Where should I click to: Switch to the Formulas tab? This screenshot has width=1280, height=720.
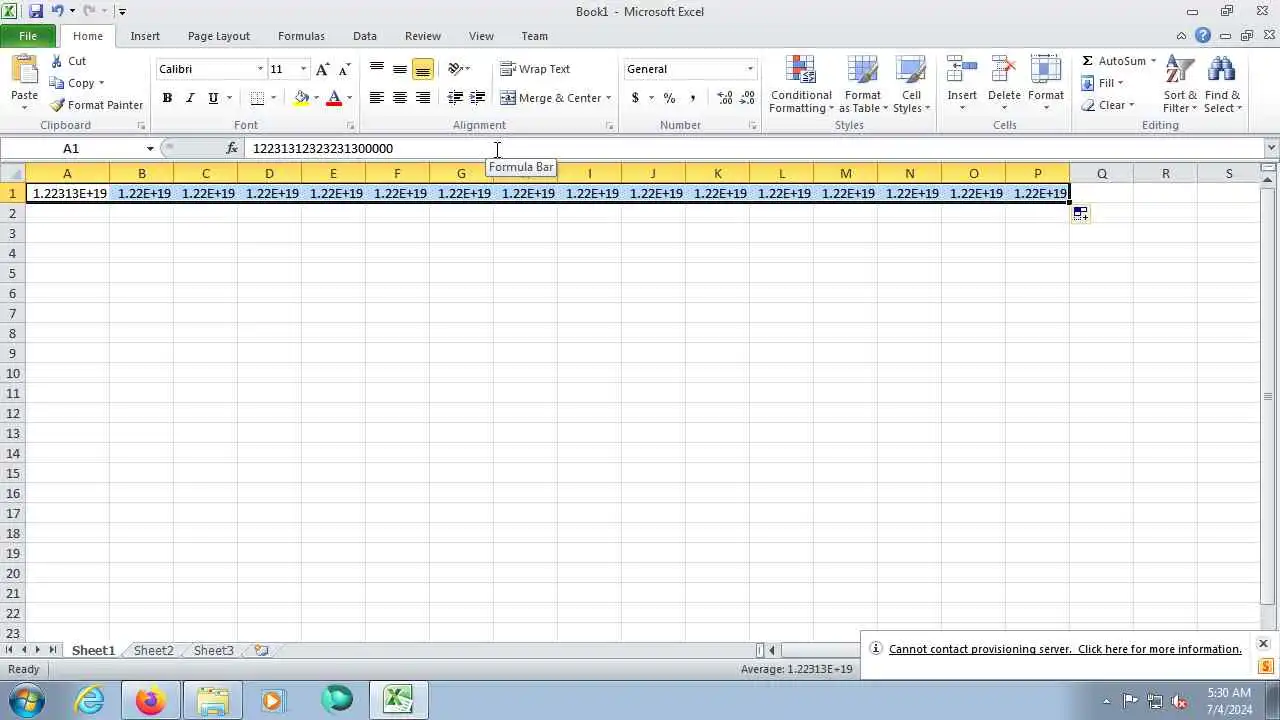click(301, 36)
